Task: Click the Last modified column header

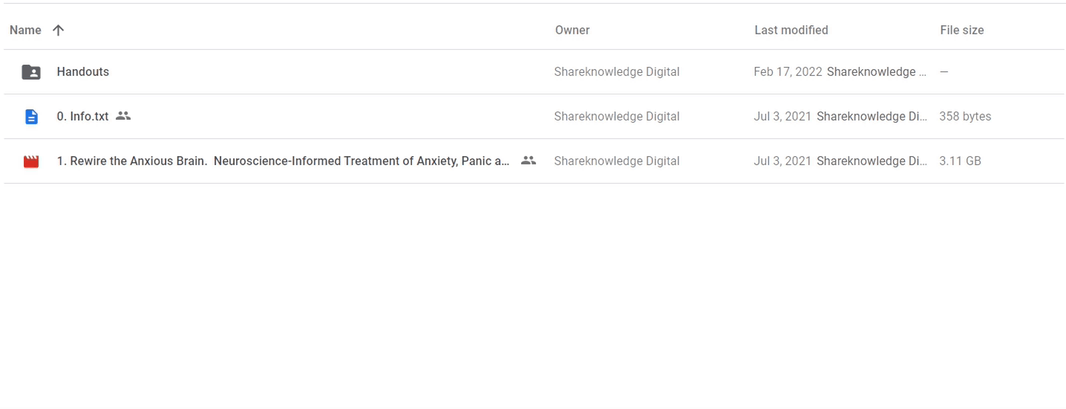Action: coord(791,30)
